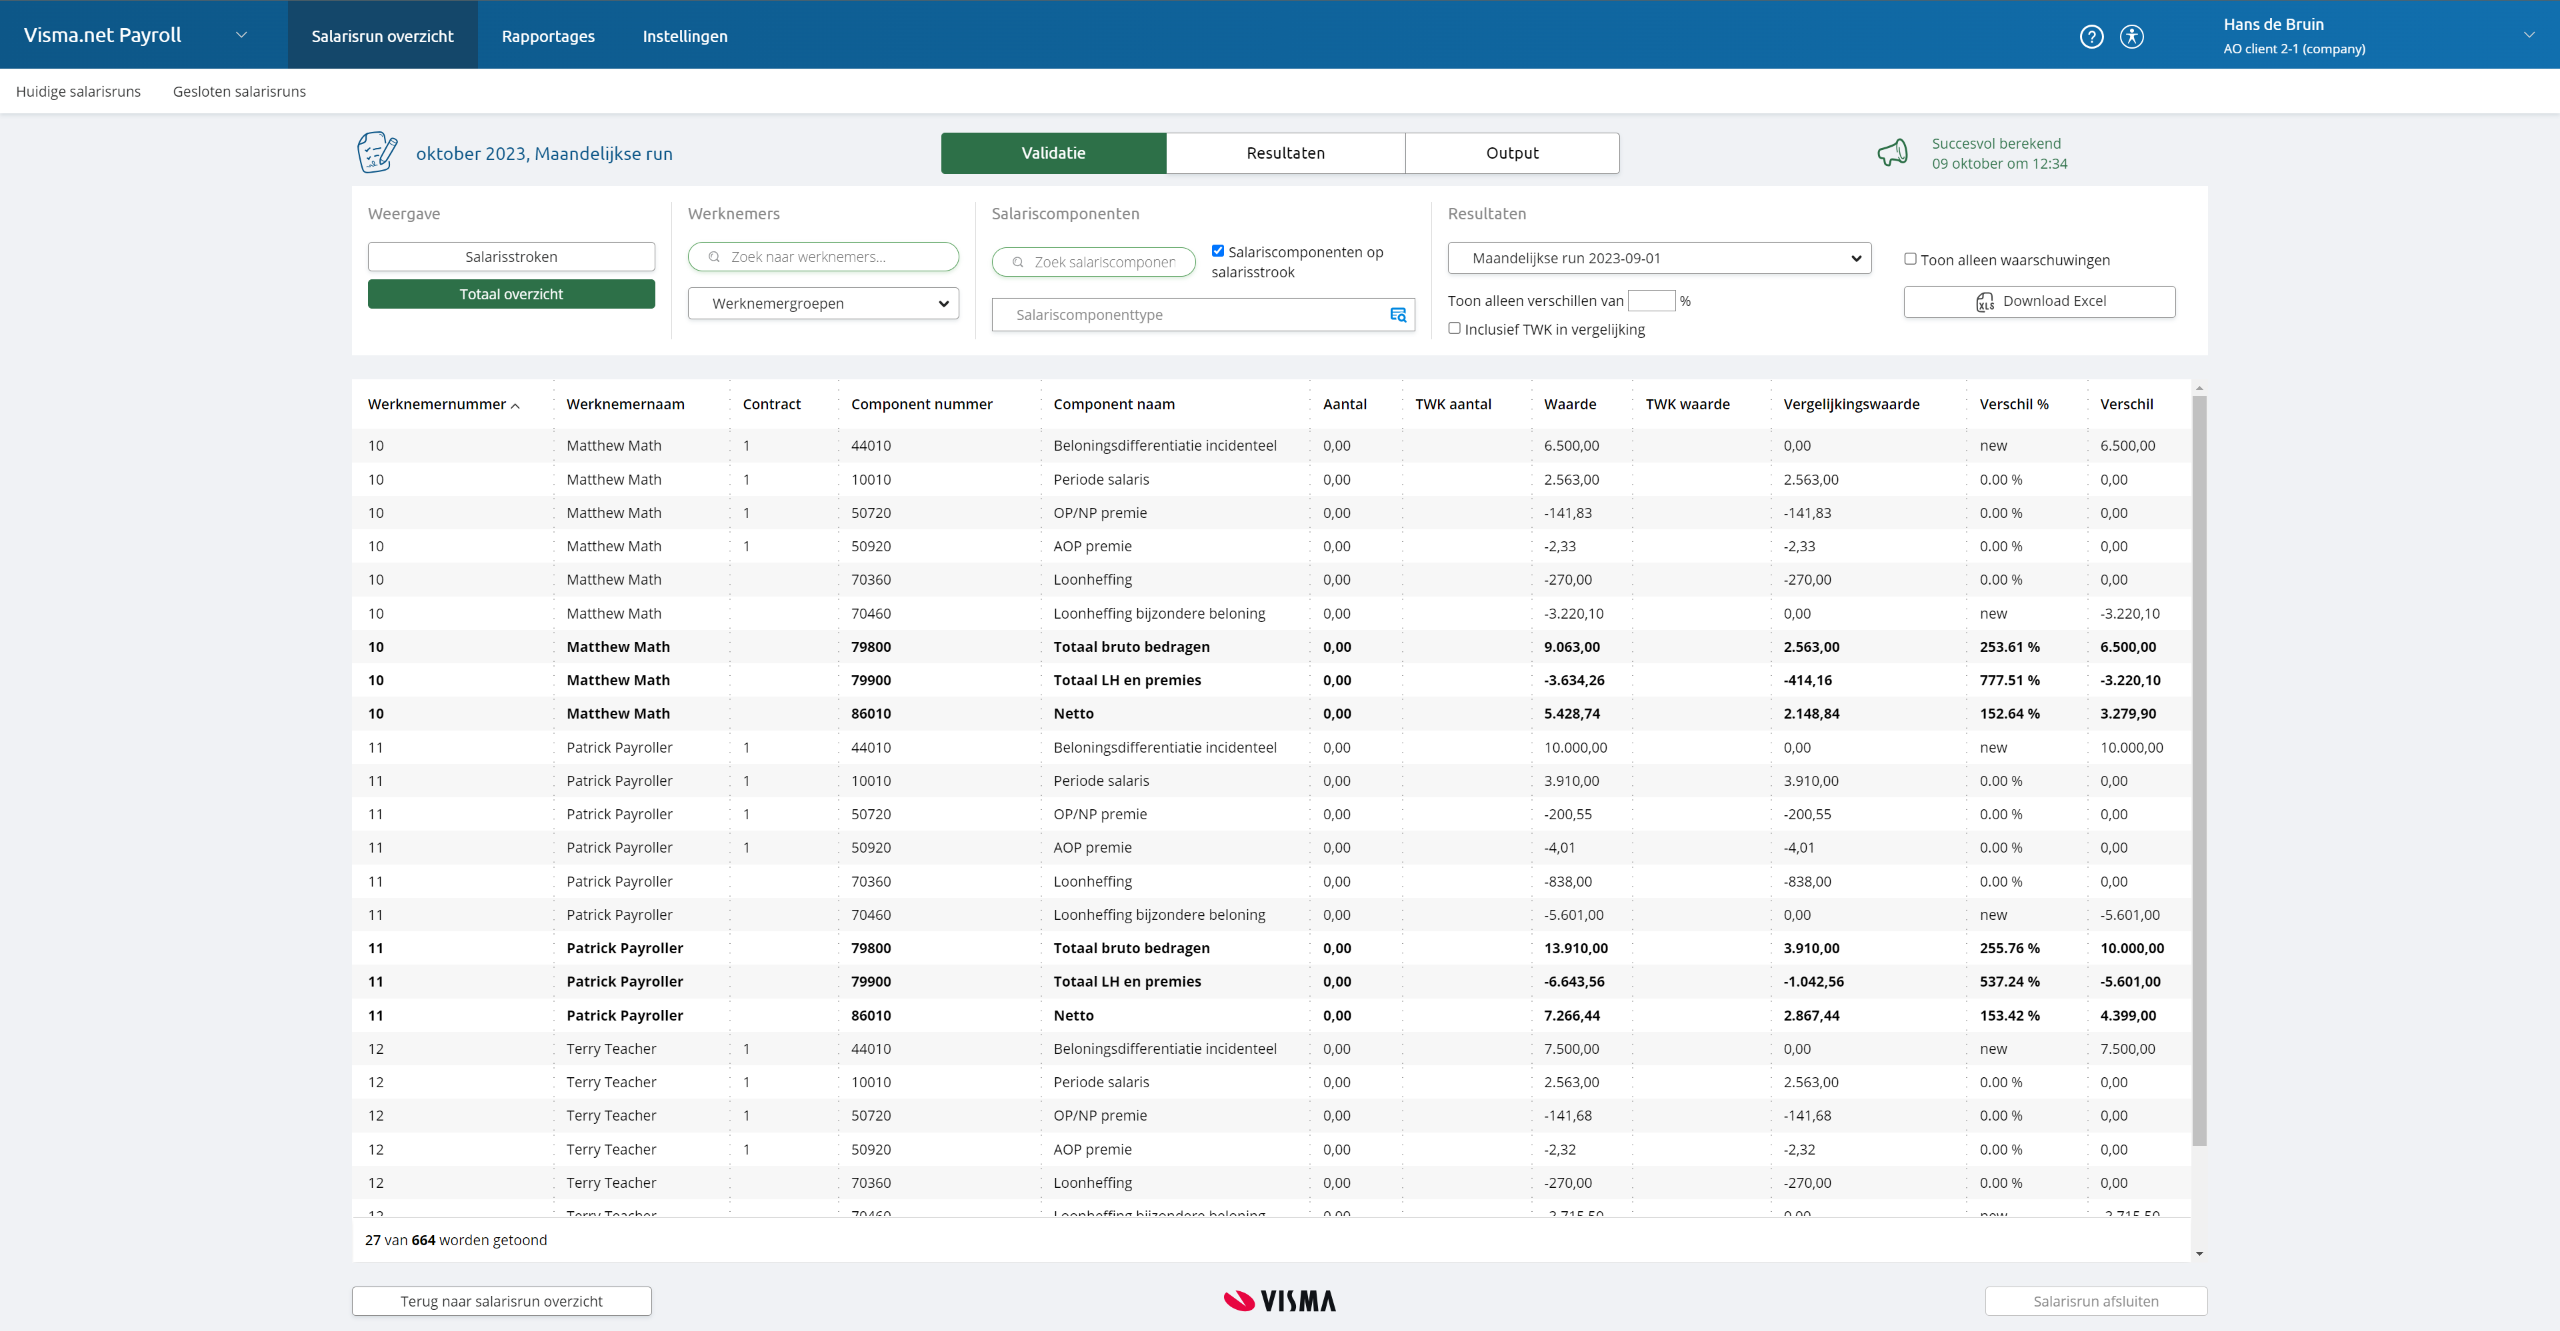Click the document icon next to oktober 2023

375,153
